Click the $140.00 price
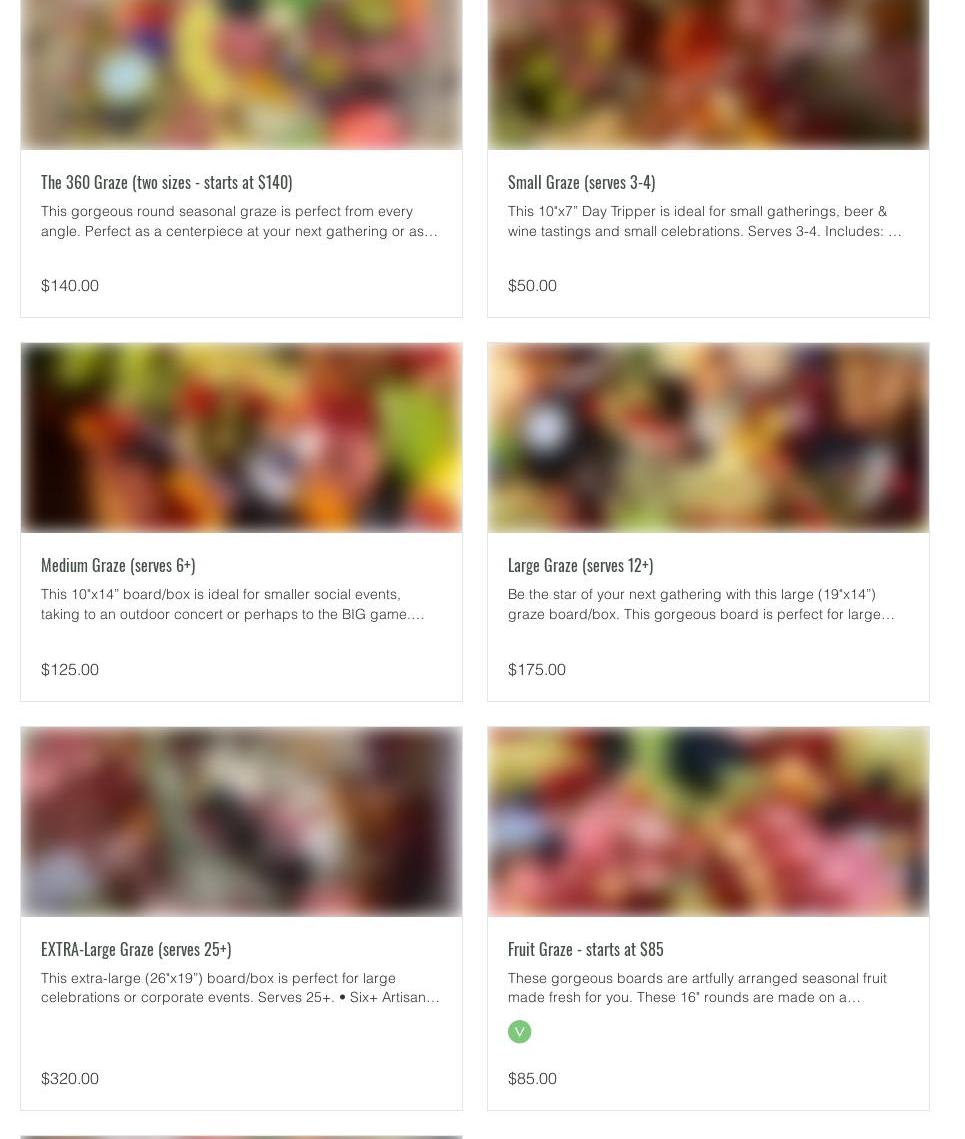Screen dimensions: 965x1139 pos(70,285)
